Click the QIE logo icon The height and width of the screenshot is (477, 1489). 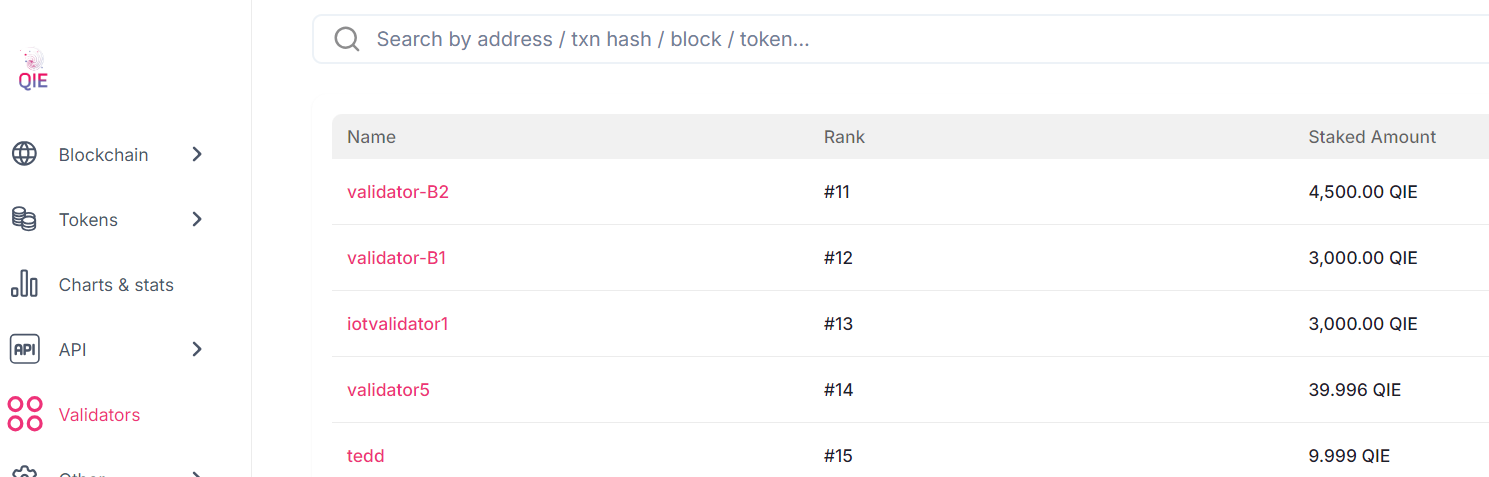(33, 69)
